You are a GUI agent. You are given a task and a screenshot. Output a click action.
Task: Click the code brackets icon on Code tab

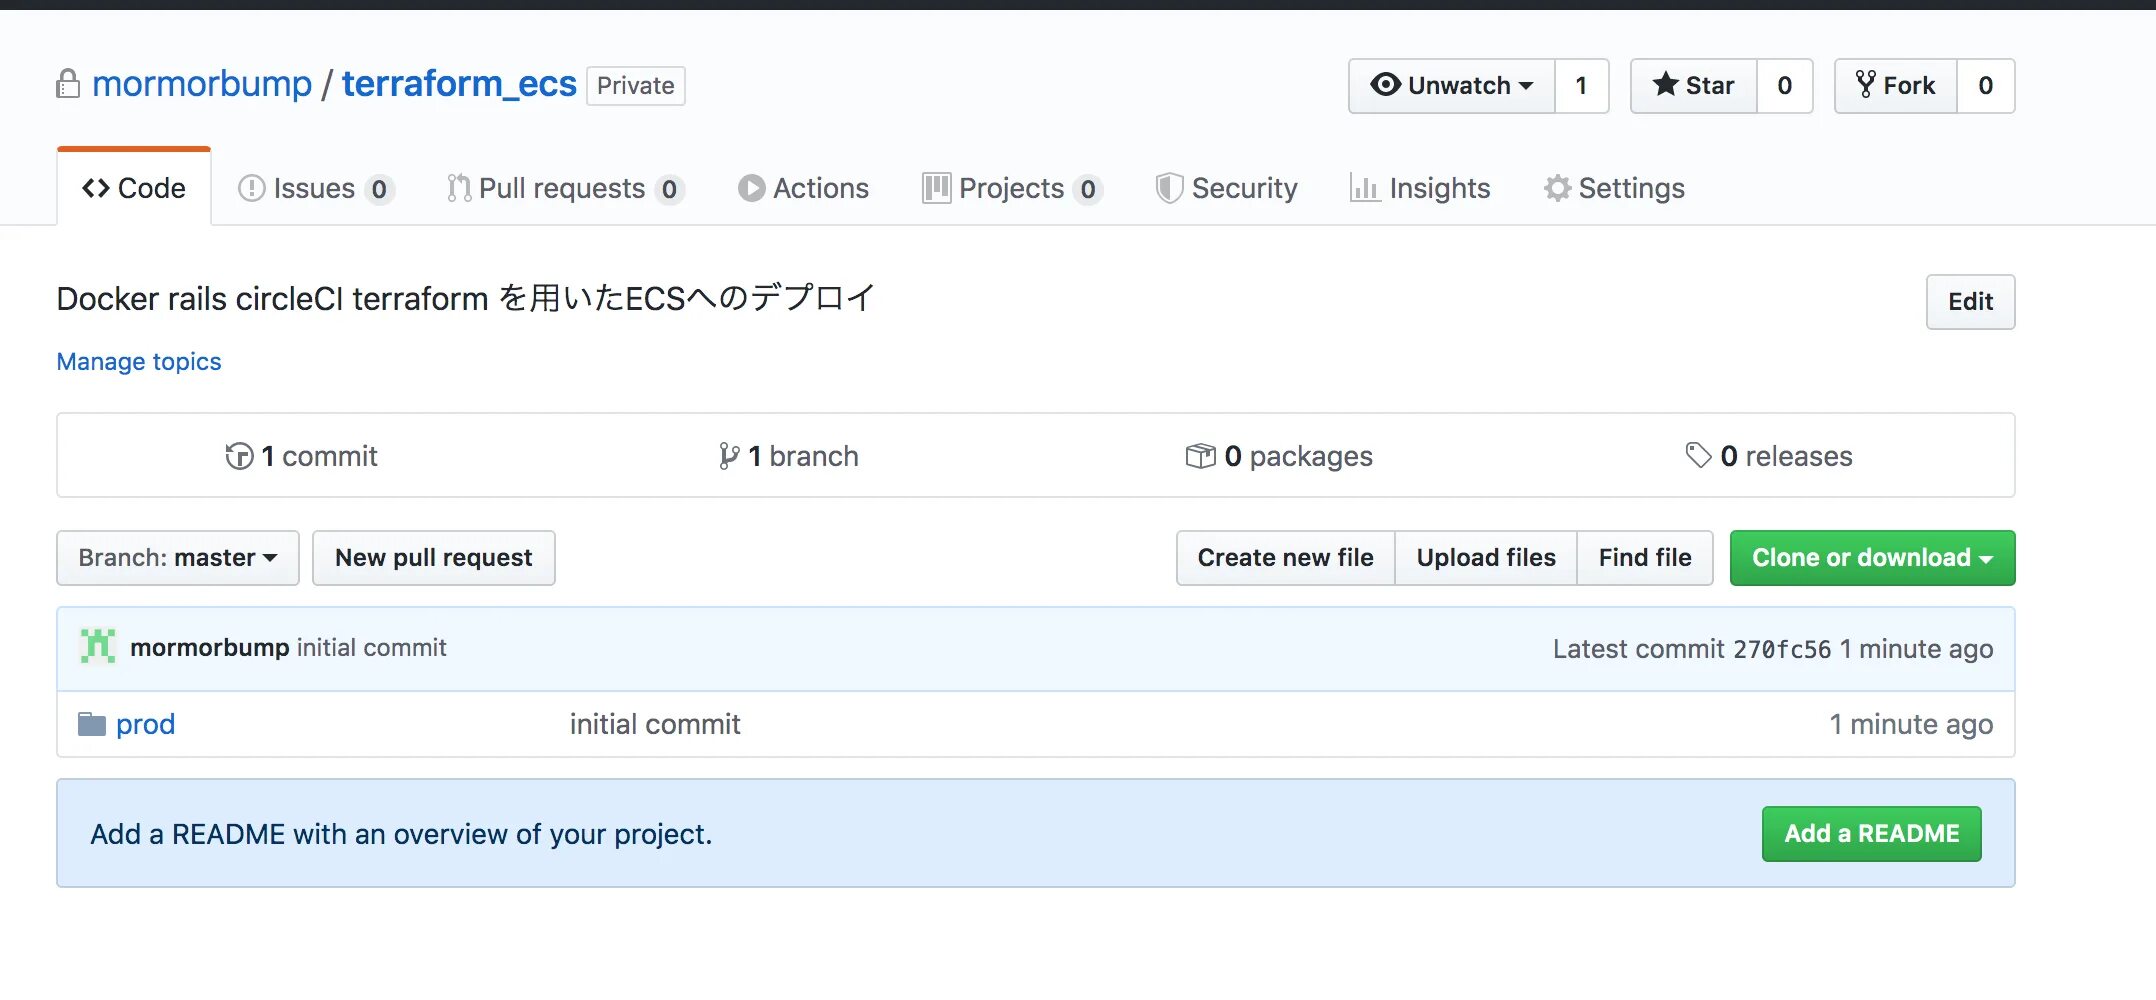click(96, 188)
